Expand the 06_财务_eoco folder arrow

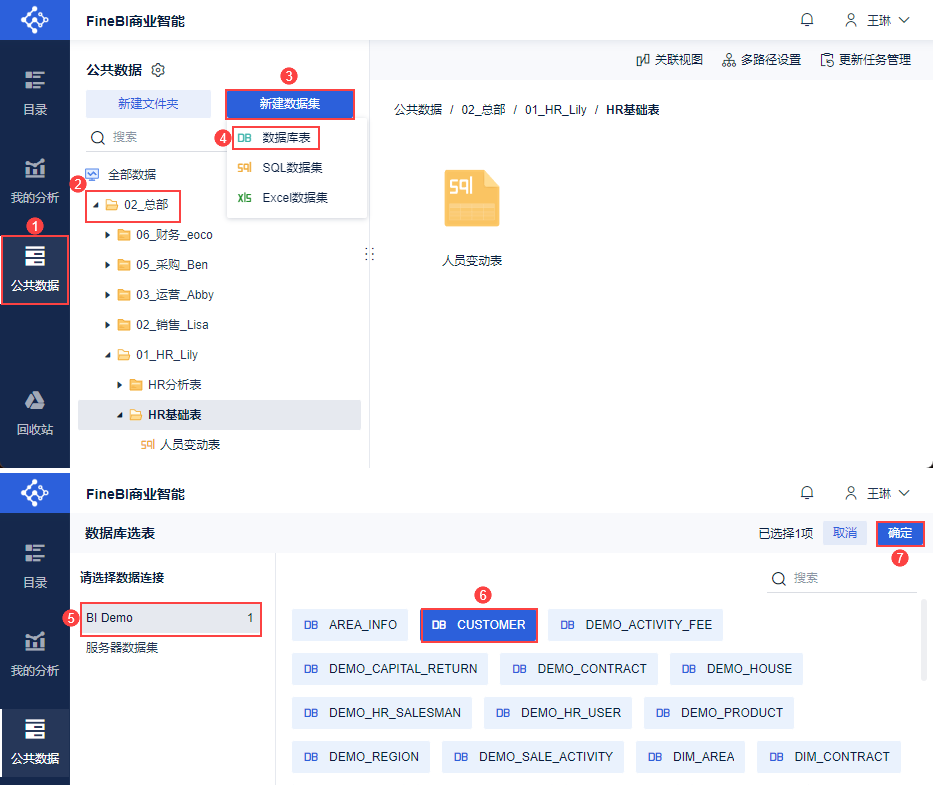pos(108,235)
